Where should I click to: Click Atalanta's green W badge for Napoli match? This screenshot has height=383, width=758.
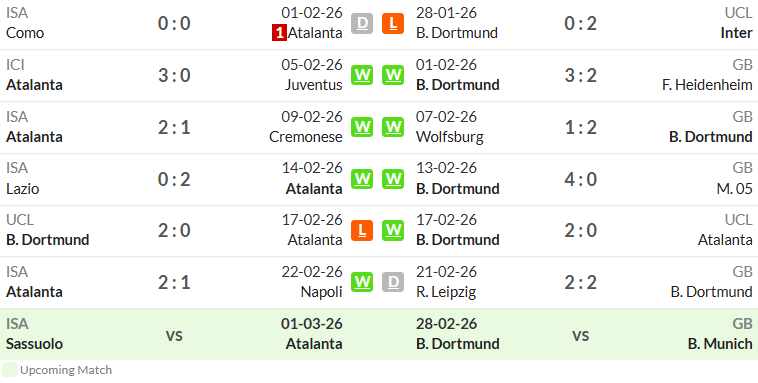[362, 282]
